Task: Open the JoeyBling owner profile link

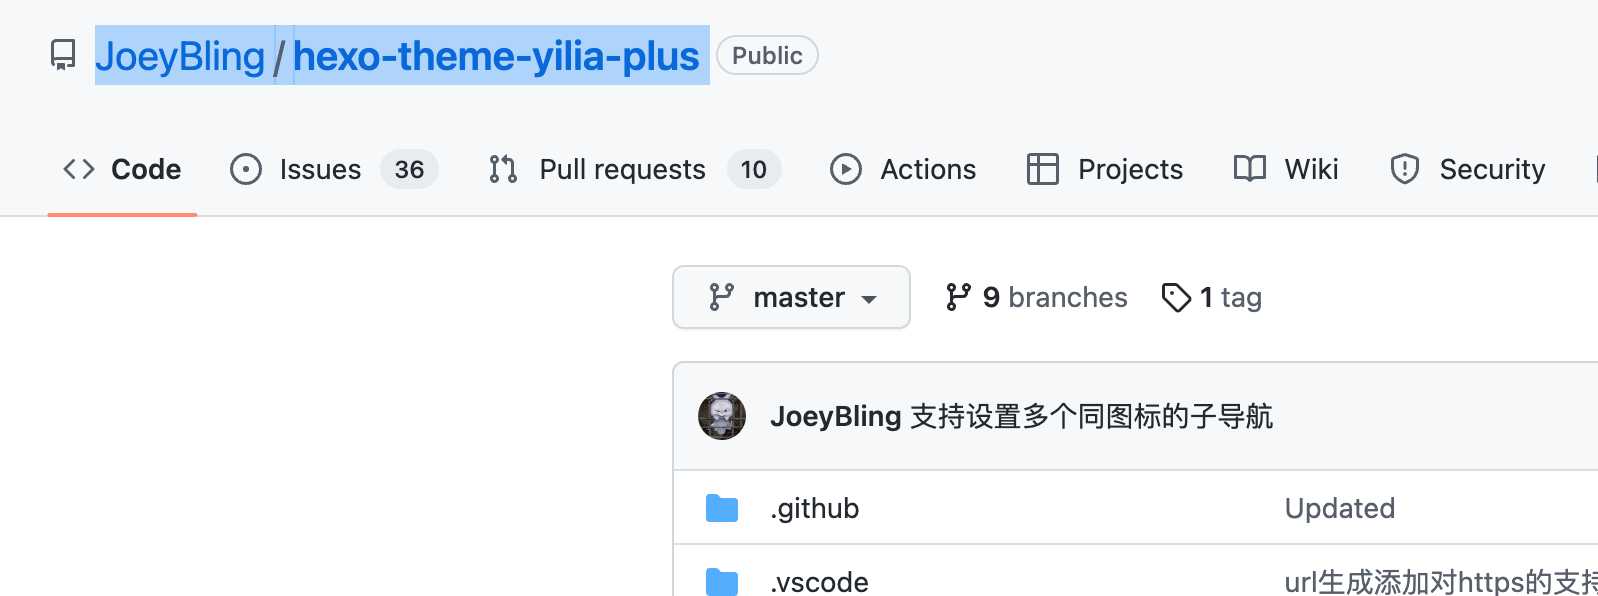Action: 180,56
